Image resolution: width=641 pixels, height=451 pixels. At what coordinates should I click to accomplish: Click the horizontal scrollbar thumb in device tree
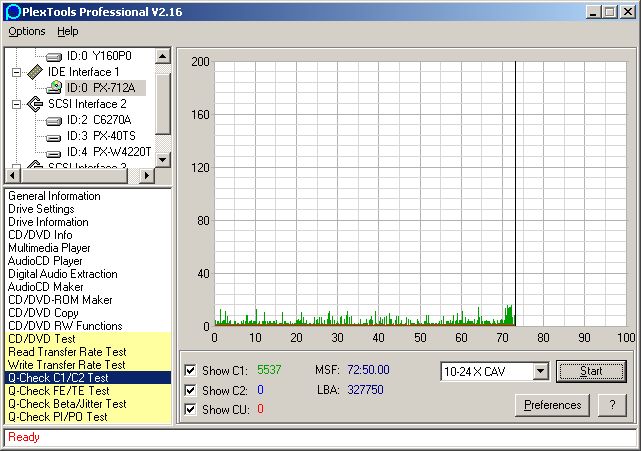pos(74,176)
